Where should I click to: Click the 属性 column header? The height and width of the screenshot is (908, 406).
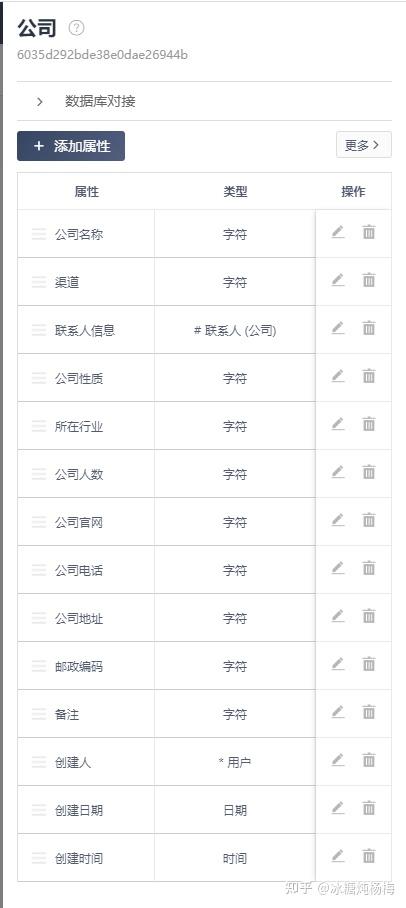pyautogui.click(x=86, y=192)
